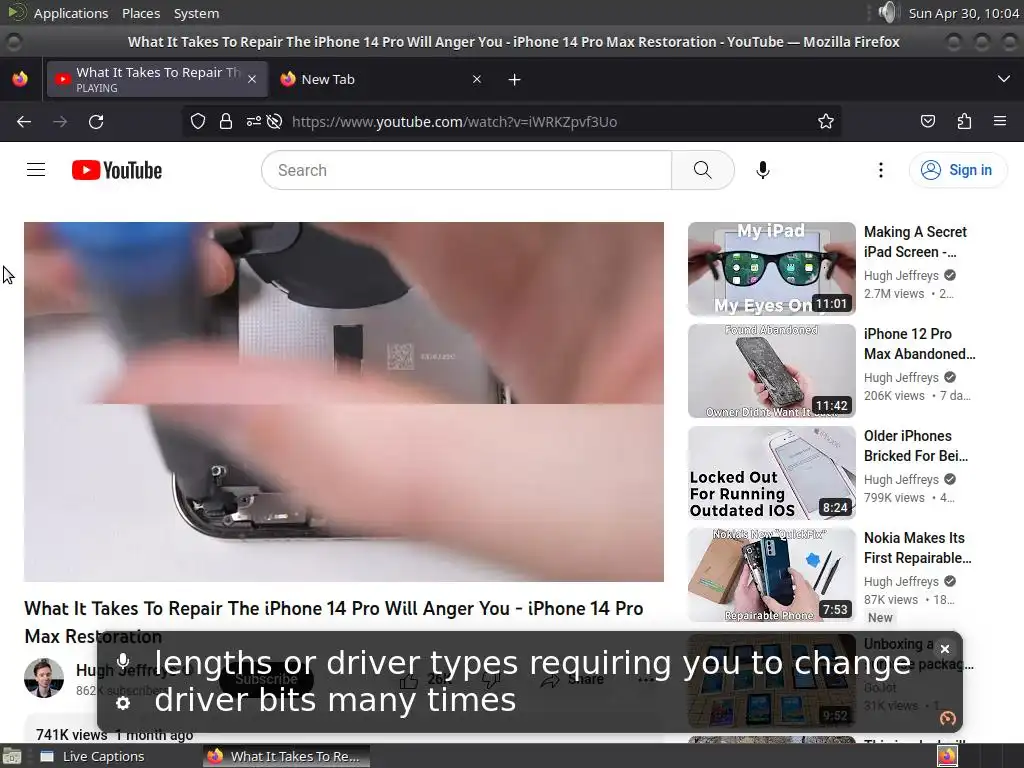
Task: Open YouTube settings three-dot menu
Action: [x=881, y=170]
